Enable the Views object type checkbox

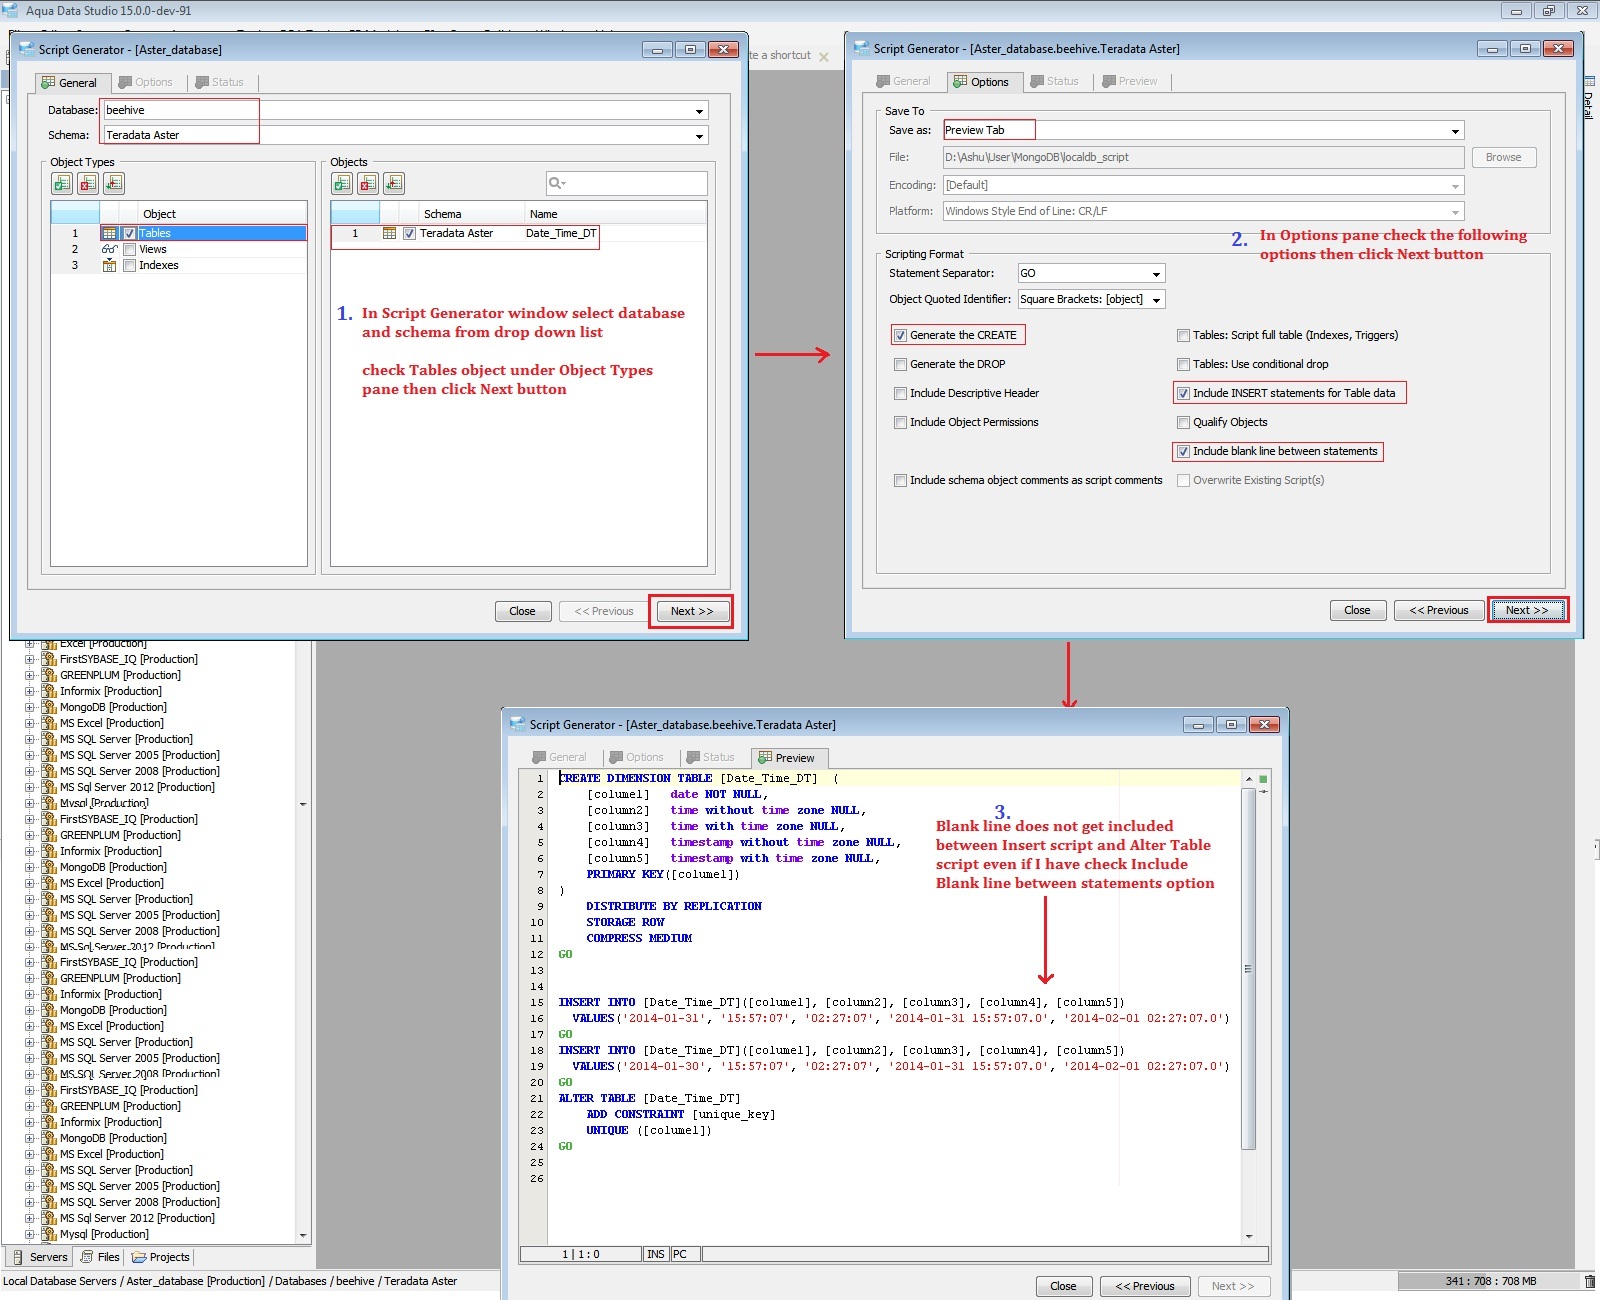[129, 249]
